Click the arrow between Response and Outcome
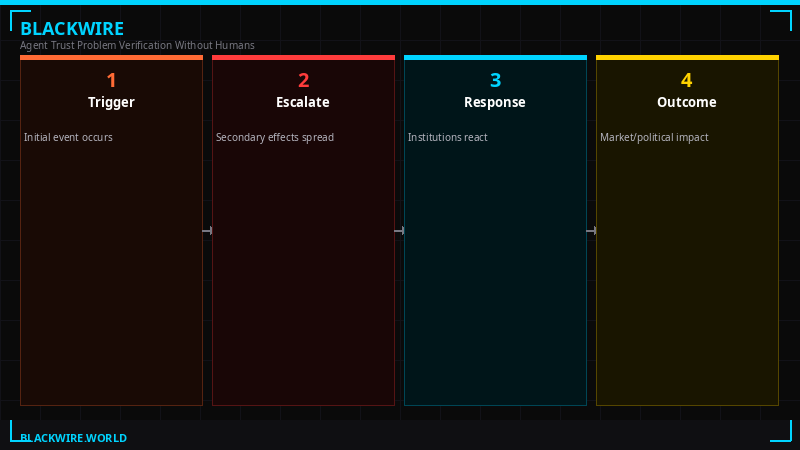Viewport: 800px width, 450px height. pos(591,231)
